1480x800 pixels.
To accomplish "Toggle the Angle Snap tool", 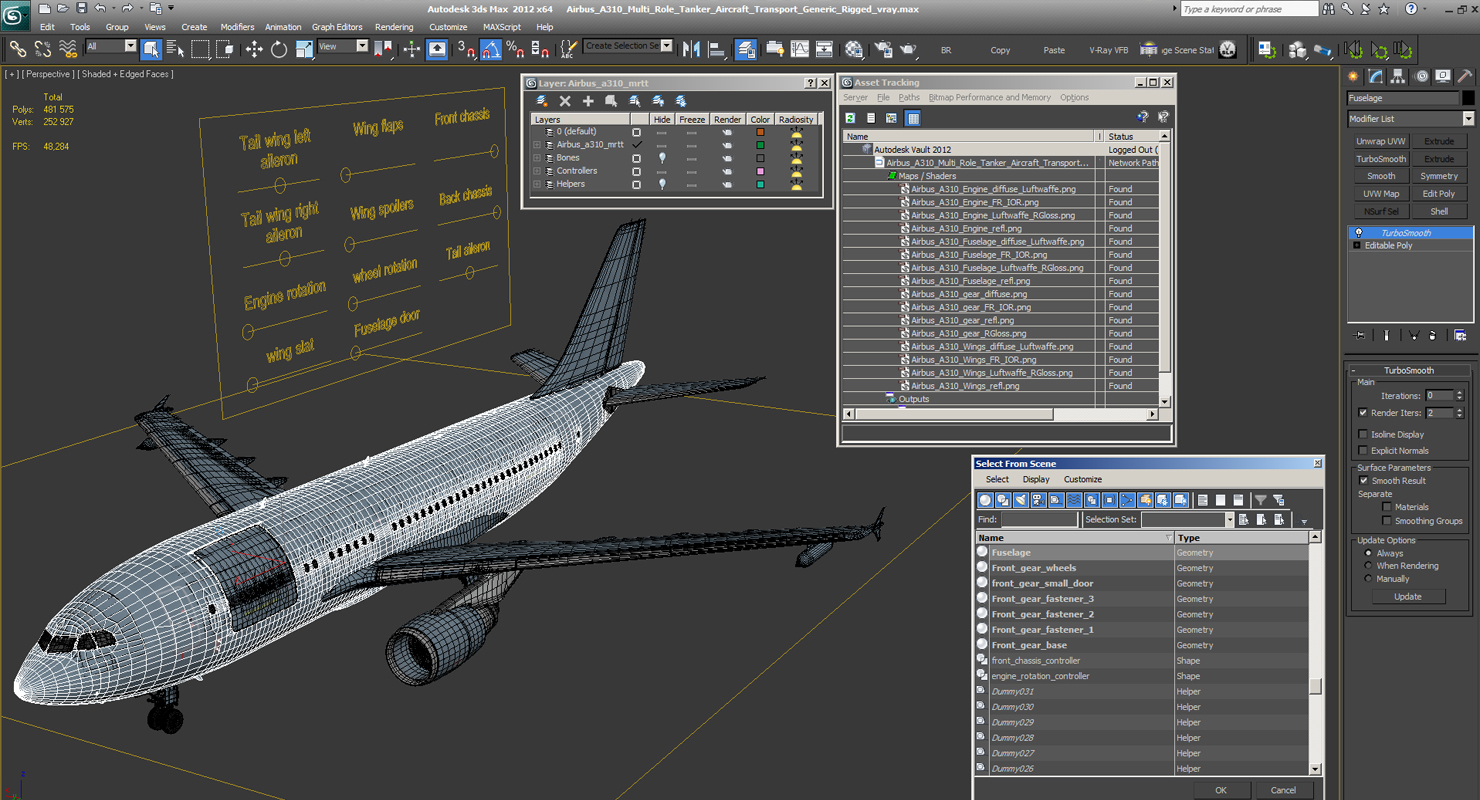I will 491,48.
